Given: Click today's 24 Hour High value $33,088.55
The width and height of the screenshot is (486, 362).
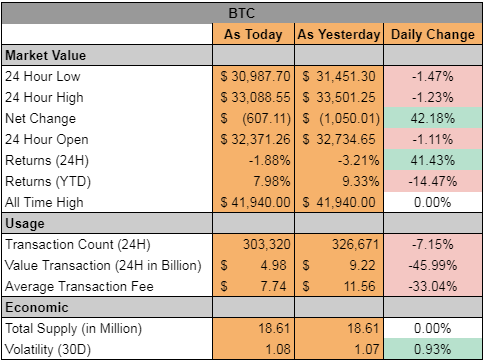Looking at the screenshot, I should click(253, 97).
